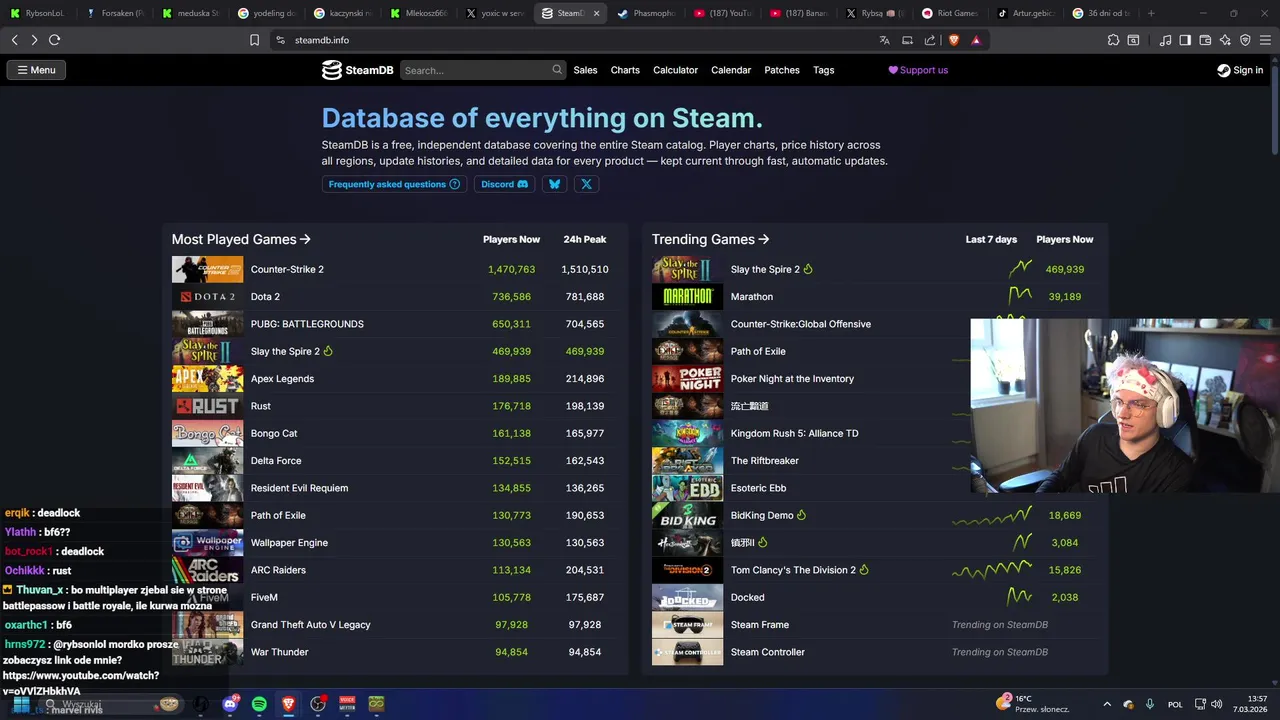Image resolution: width=1280 pixels, height=720 pixels.
Task: Open Poker Night at the Inventory
Action: pos(792,379)
